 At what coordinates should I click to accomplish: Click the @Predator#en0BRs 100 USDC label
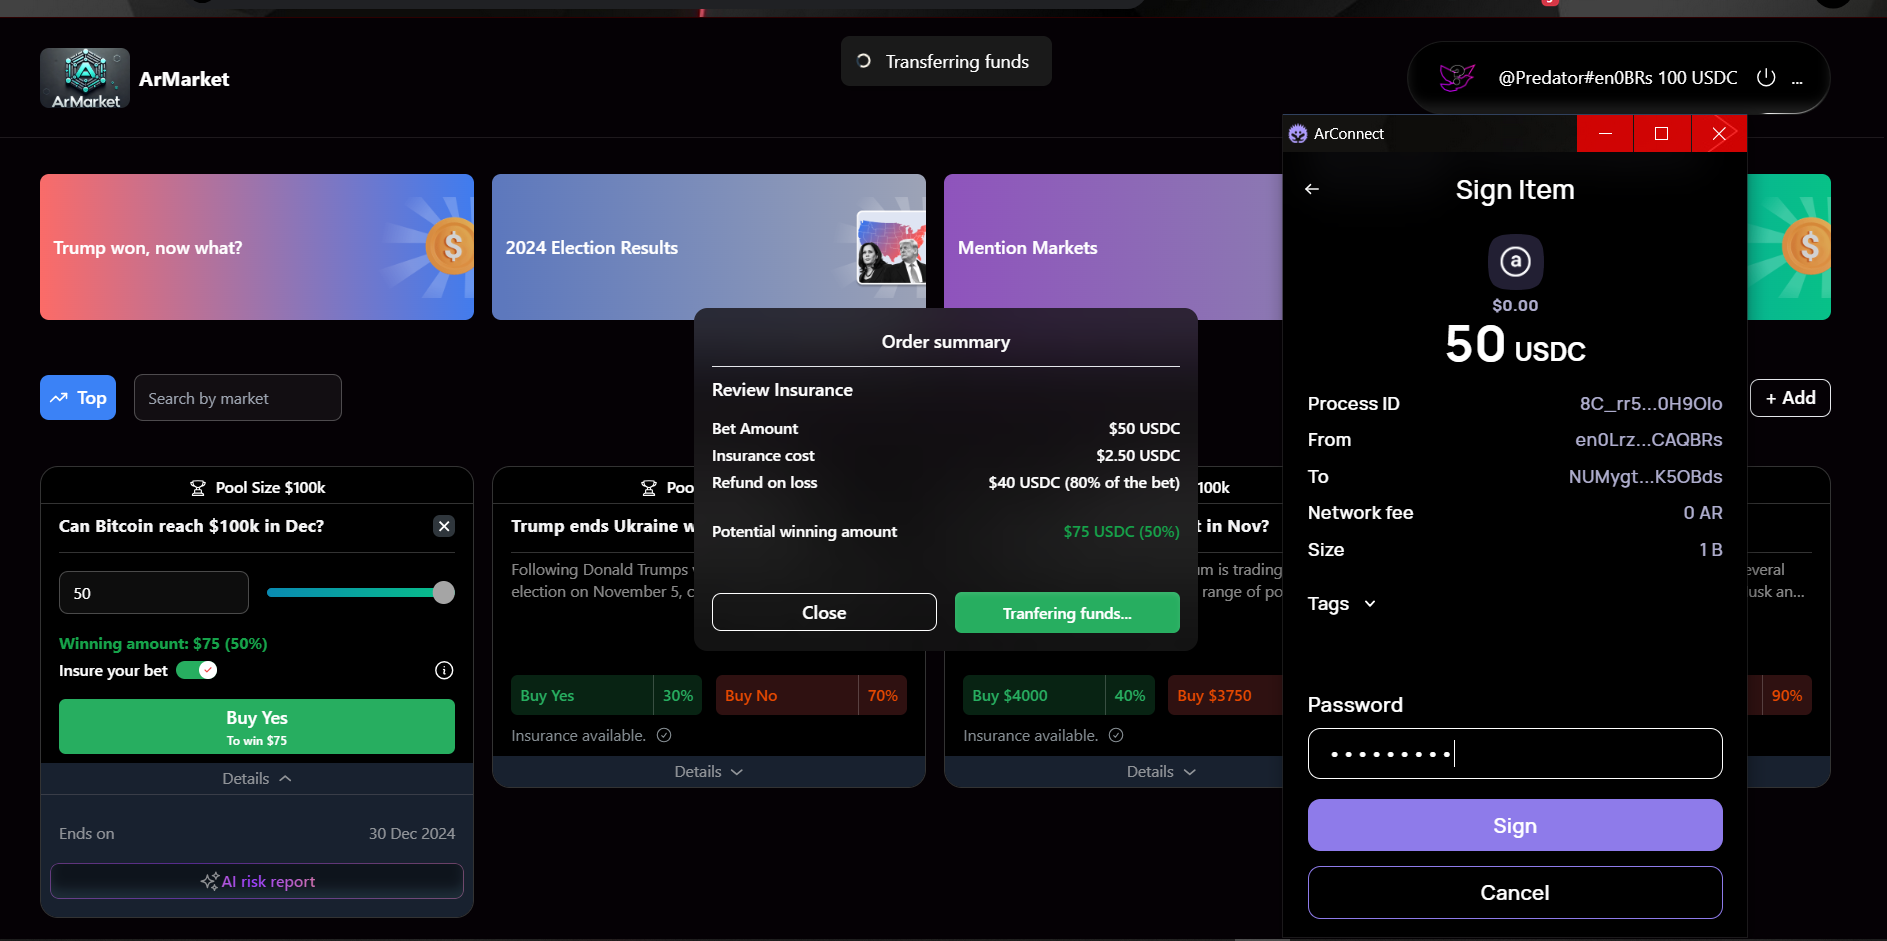pos(1618,78)
